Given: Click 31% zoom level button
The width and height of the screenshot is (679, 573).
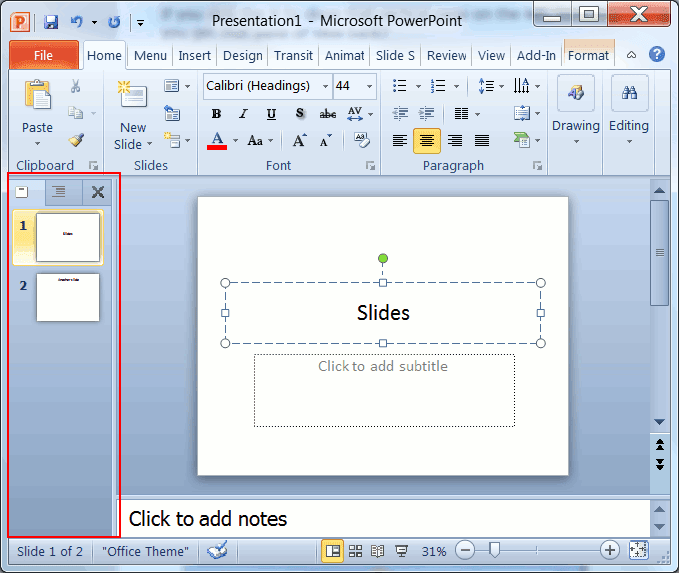Looking at the screenshot, I should click(434, 551).
